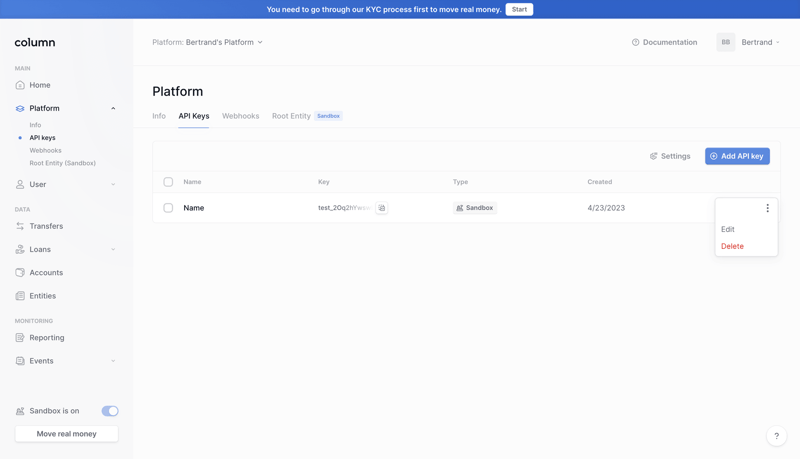The image size is (800, 459).
Task: Turn off the Sandbox toggle
Action: pos(110,411)
